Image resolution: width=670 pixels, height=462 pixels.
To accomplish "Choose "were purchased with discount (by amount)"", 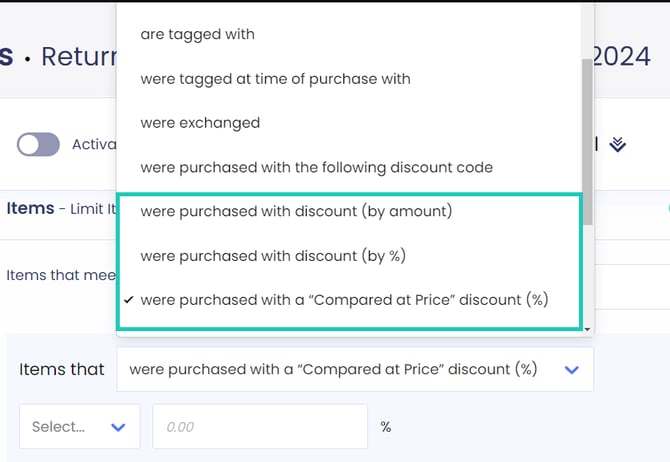I will [296, 211].
